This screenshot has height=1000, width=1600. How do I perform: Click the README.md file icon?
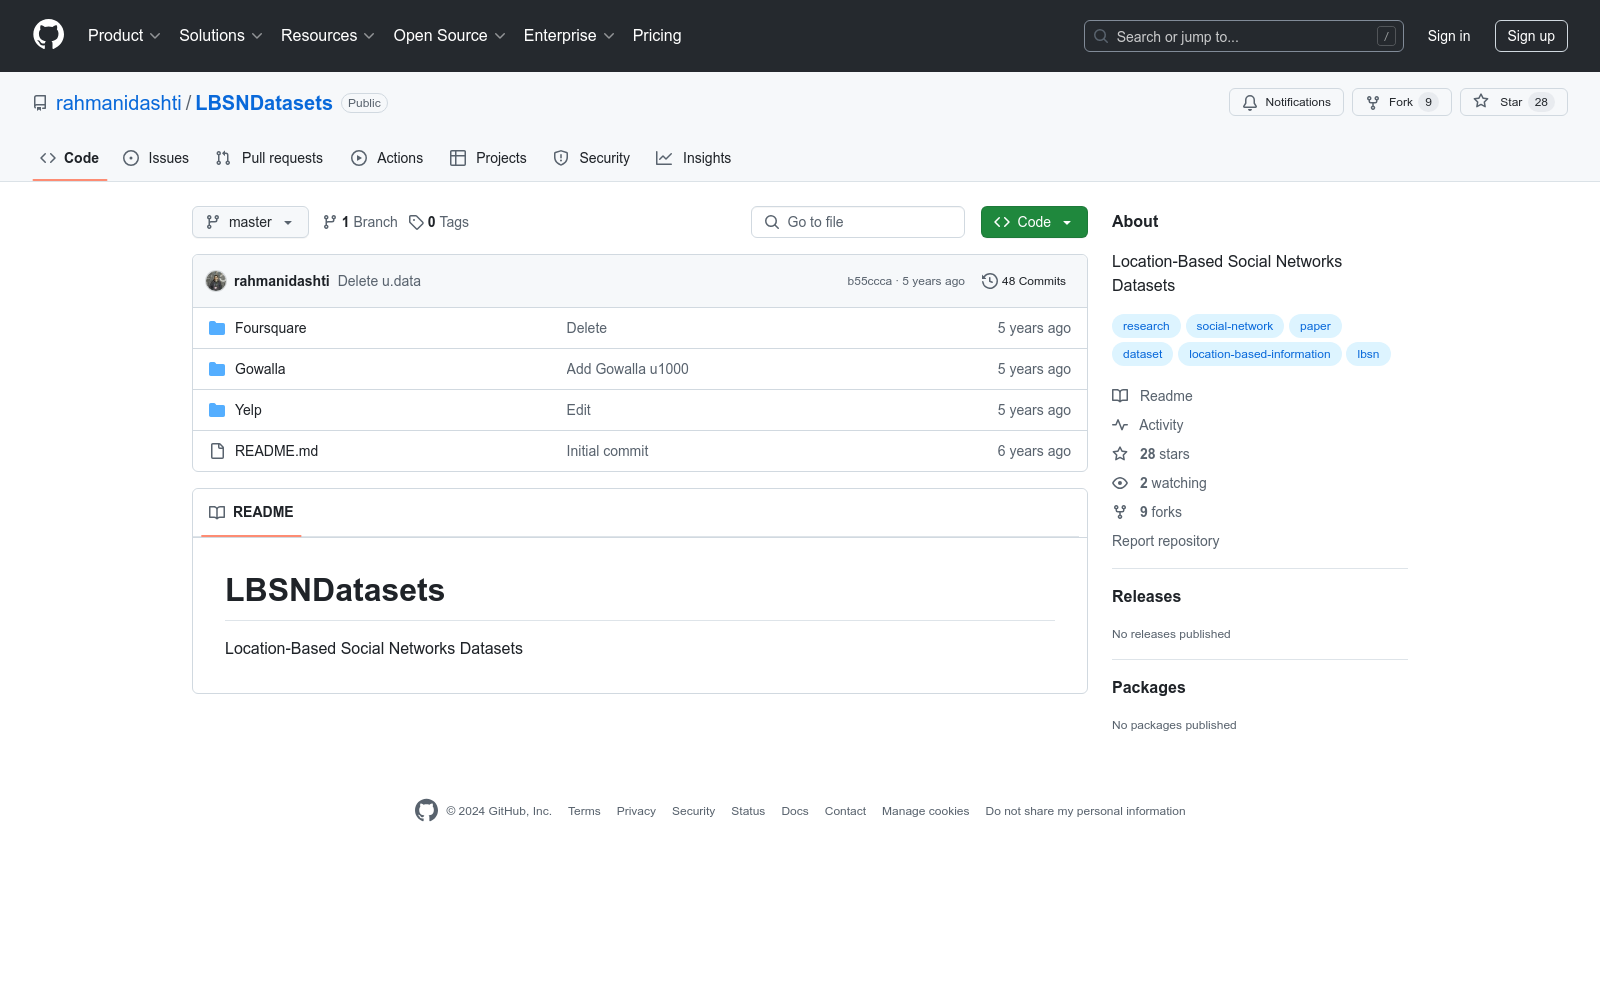[217, 451]
